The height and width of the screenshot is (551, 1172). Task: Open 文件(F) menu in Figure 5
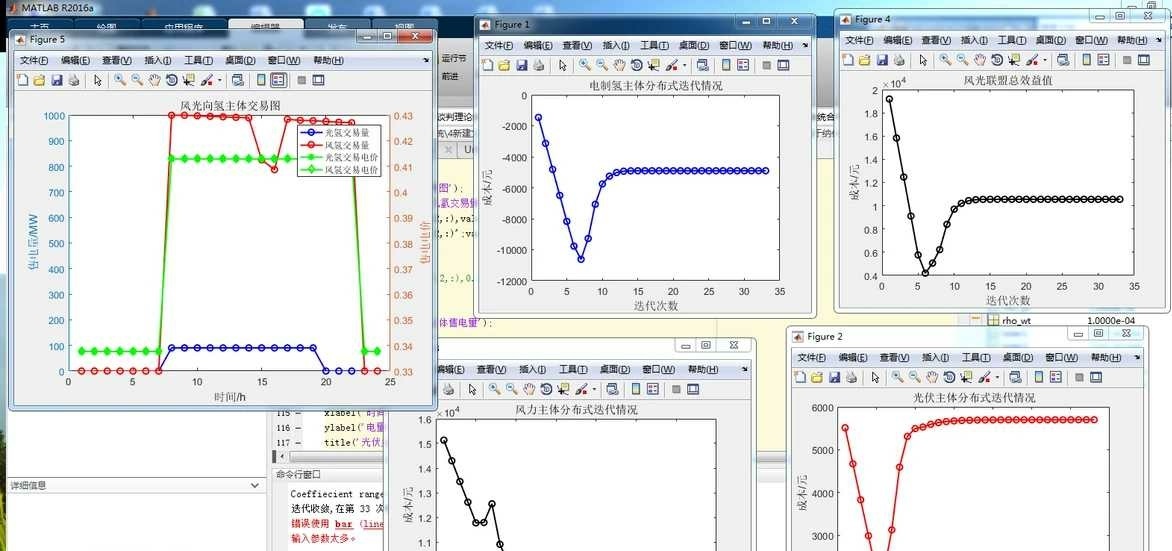[34, 61]
